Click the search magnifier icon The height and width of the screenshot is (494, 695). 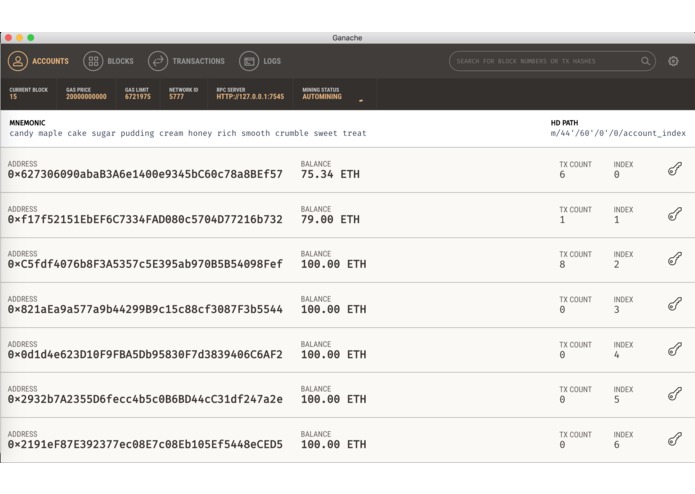pos(645,61)
